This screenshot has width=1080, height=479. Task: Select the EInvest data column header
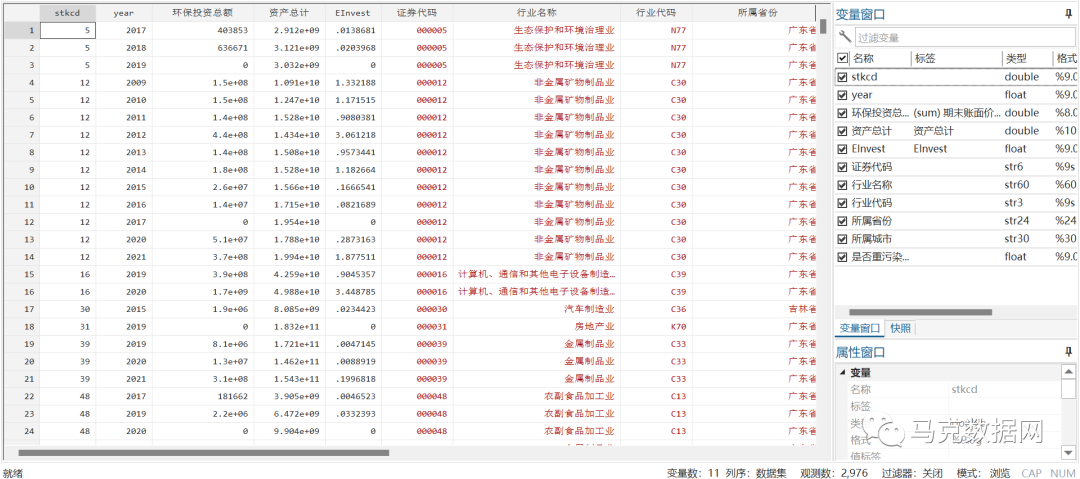tap(353, 13)
